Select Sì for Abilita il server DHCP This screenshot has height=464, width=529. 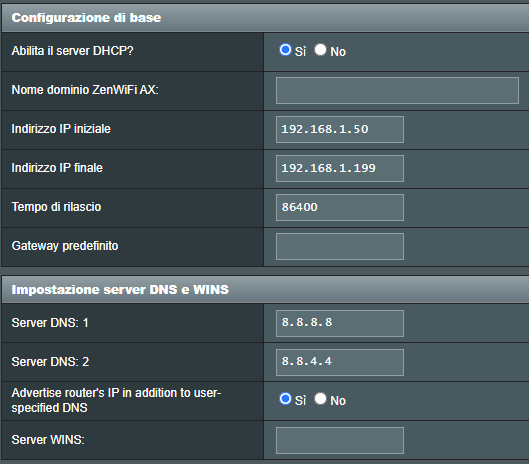pyautogui.click(x=285, y=50)
